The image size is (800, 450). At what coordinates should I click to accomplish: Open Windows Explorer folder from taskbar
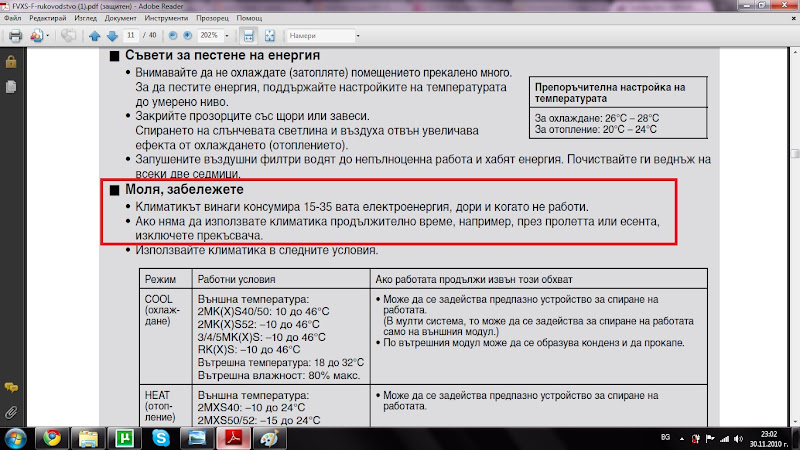(88, 439)
